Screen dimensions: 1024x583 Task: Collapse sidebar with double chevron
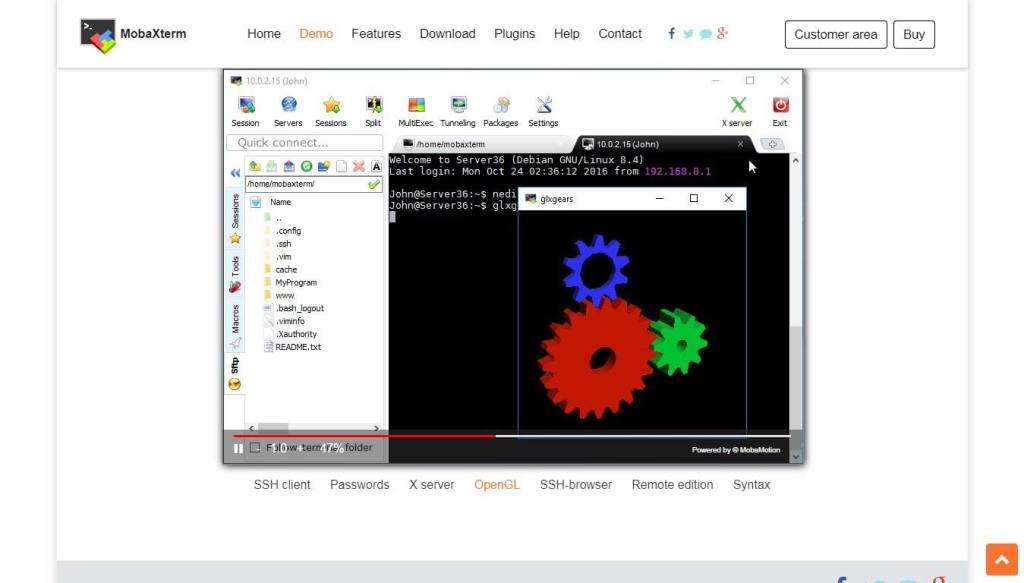tap(235, 173)
